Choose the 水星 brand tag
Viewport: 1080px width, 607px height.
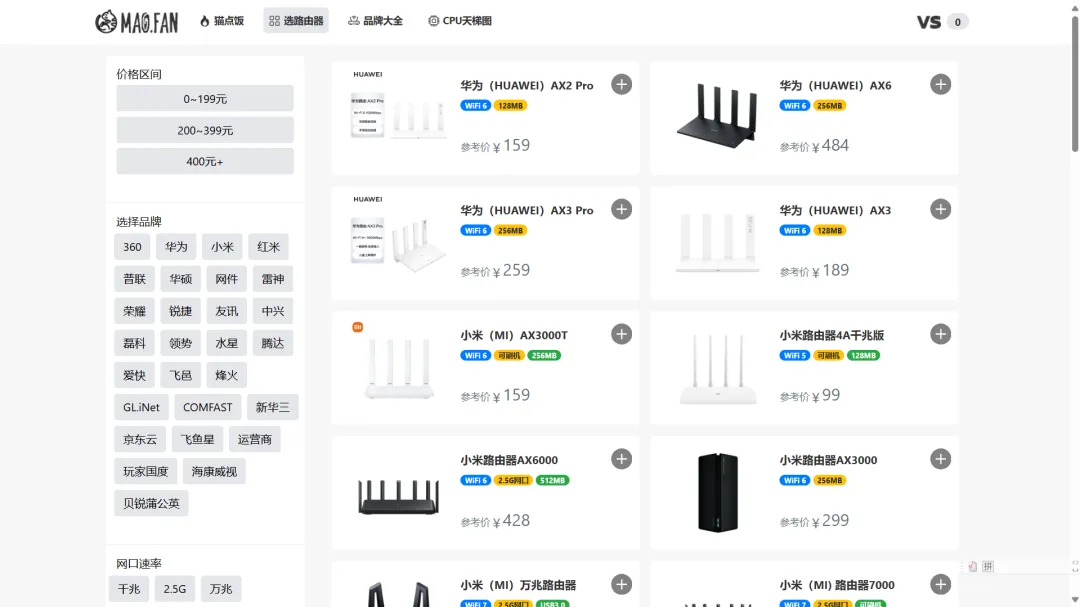coord(227,343)
